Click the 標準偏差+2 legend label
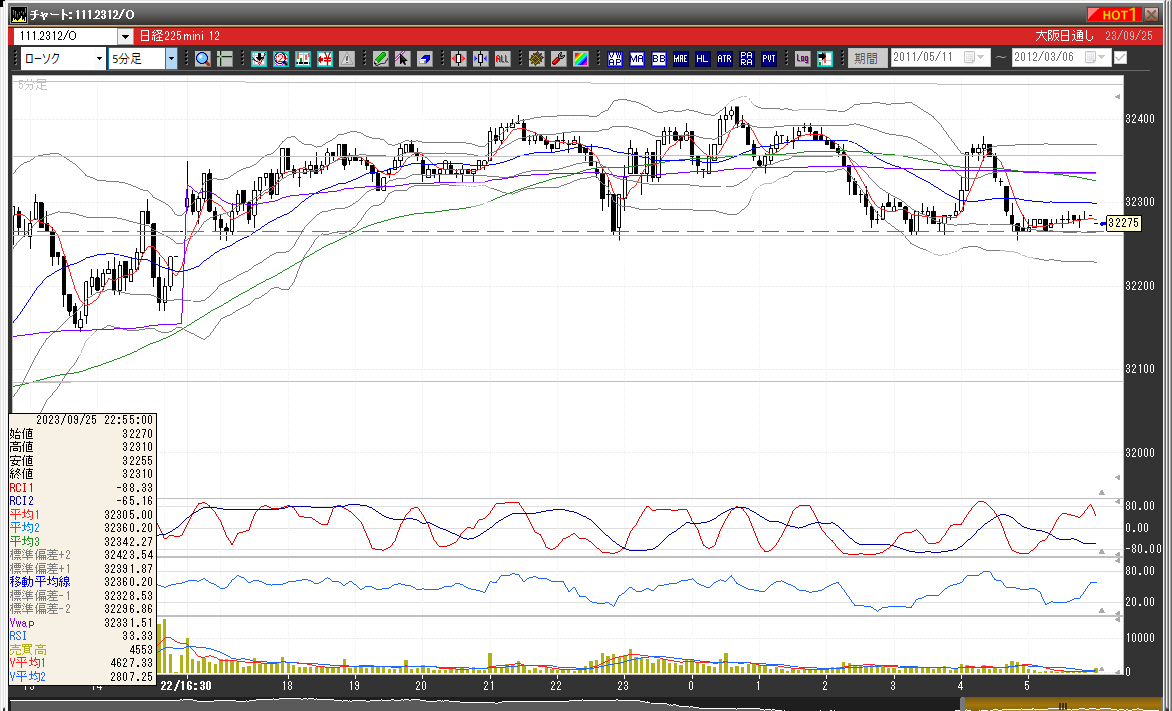This screenshot has height=711, width=1172. pyautogui.click(x=40, y=555)
